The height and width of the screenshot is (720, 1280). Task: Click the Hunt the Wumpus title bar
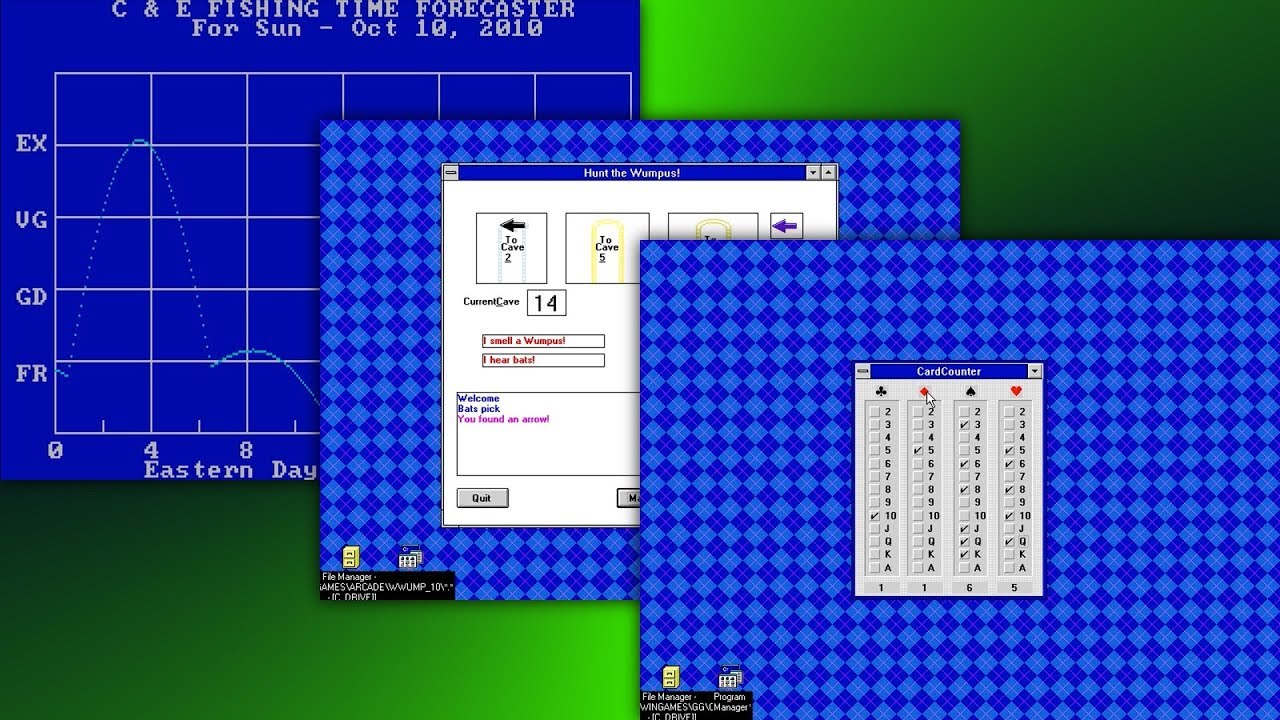632,173
